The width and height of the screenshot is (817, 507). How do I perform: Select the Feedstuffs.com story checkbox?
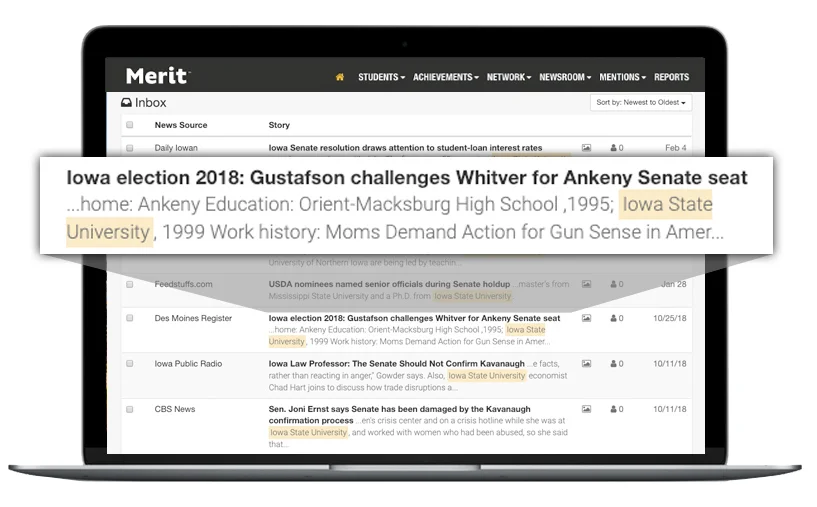click(x=130, y=285)
